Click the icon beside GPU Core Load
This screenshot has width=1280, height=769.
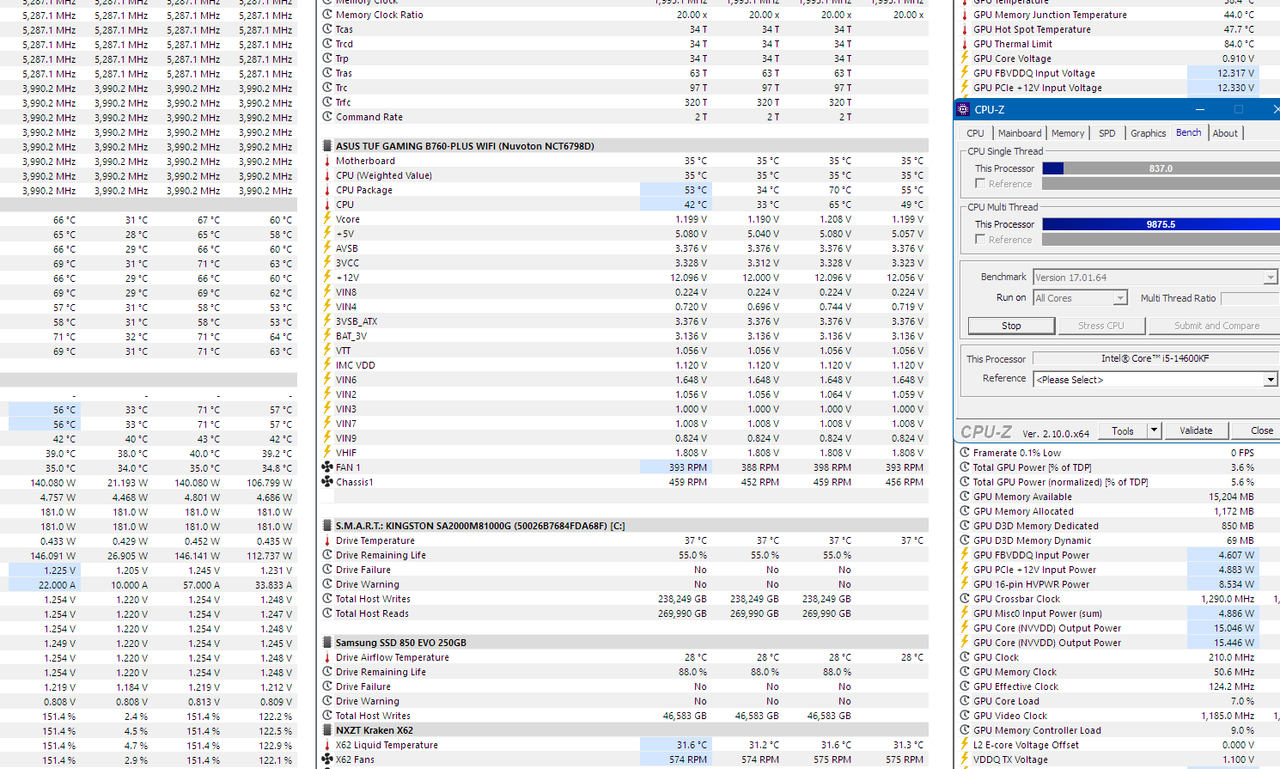coord(964,701)
